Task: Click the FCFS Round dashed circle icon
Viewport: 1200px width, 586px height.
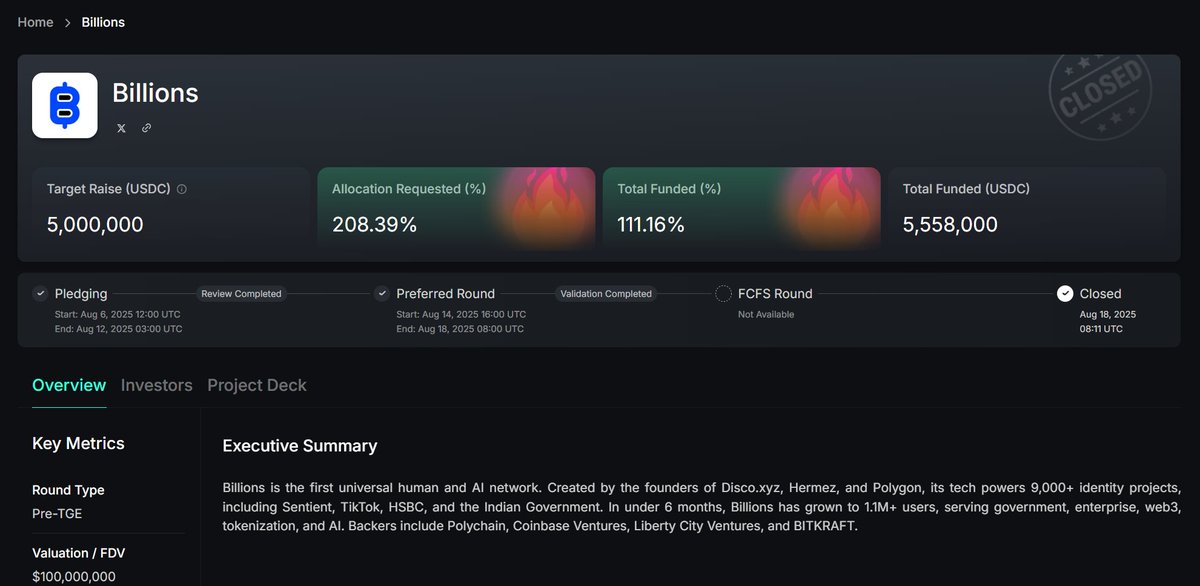Action: tap(723, 293)
